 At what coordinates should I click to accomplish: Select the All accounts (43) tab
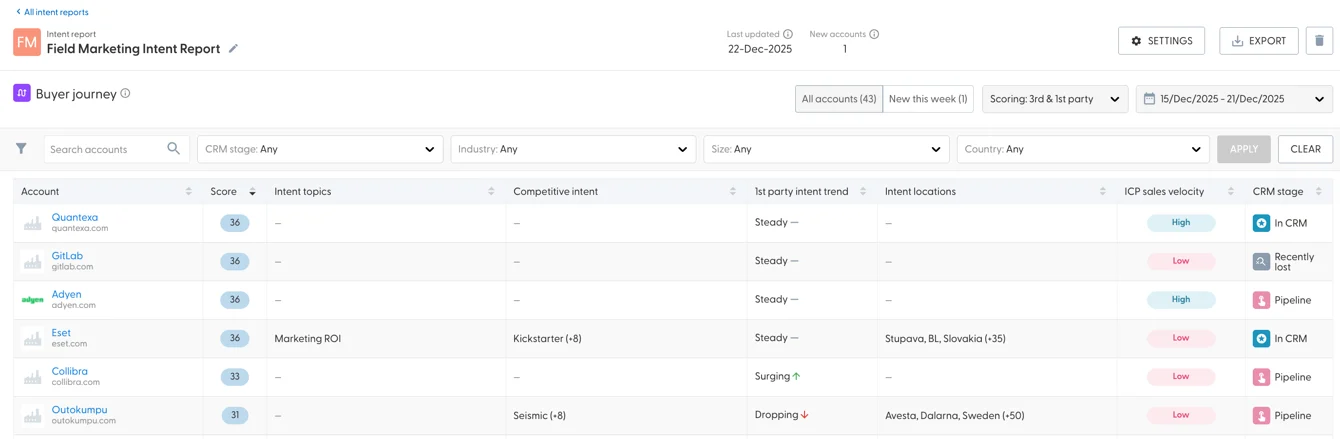tap(839, 99)
